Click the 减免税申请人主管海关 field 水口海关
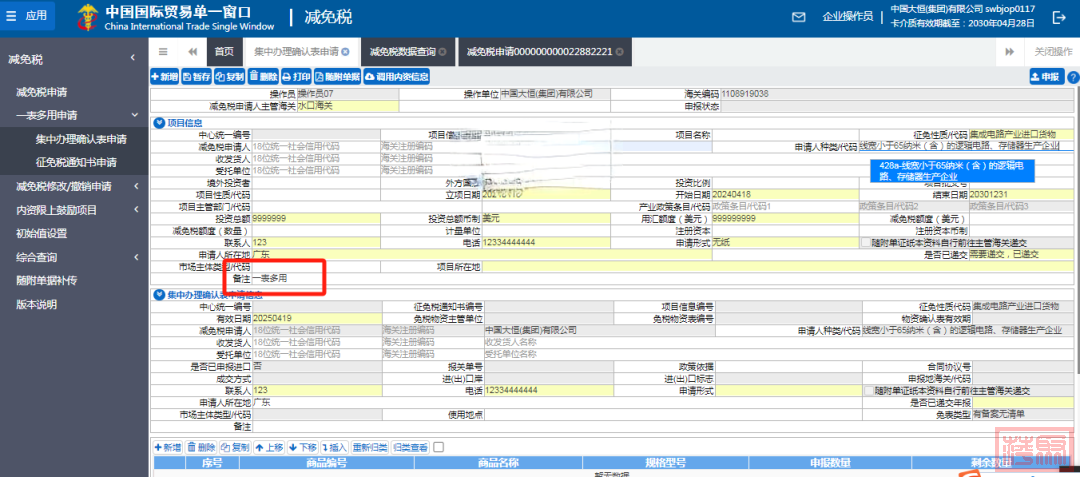 click(x=348, y=106)
